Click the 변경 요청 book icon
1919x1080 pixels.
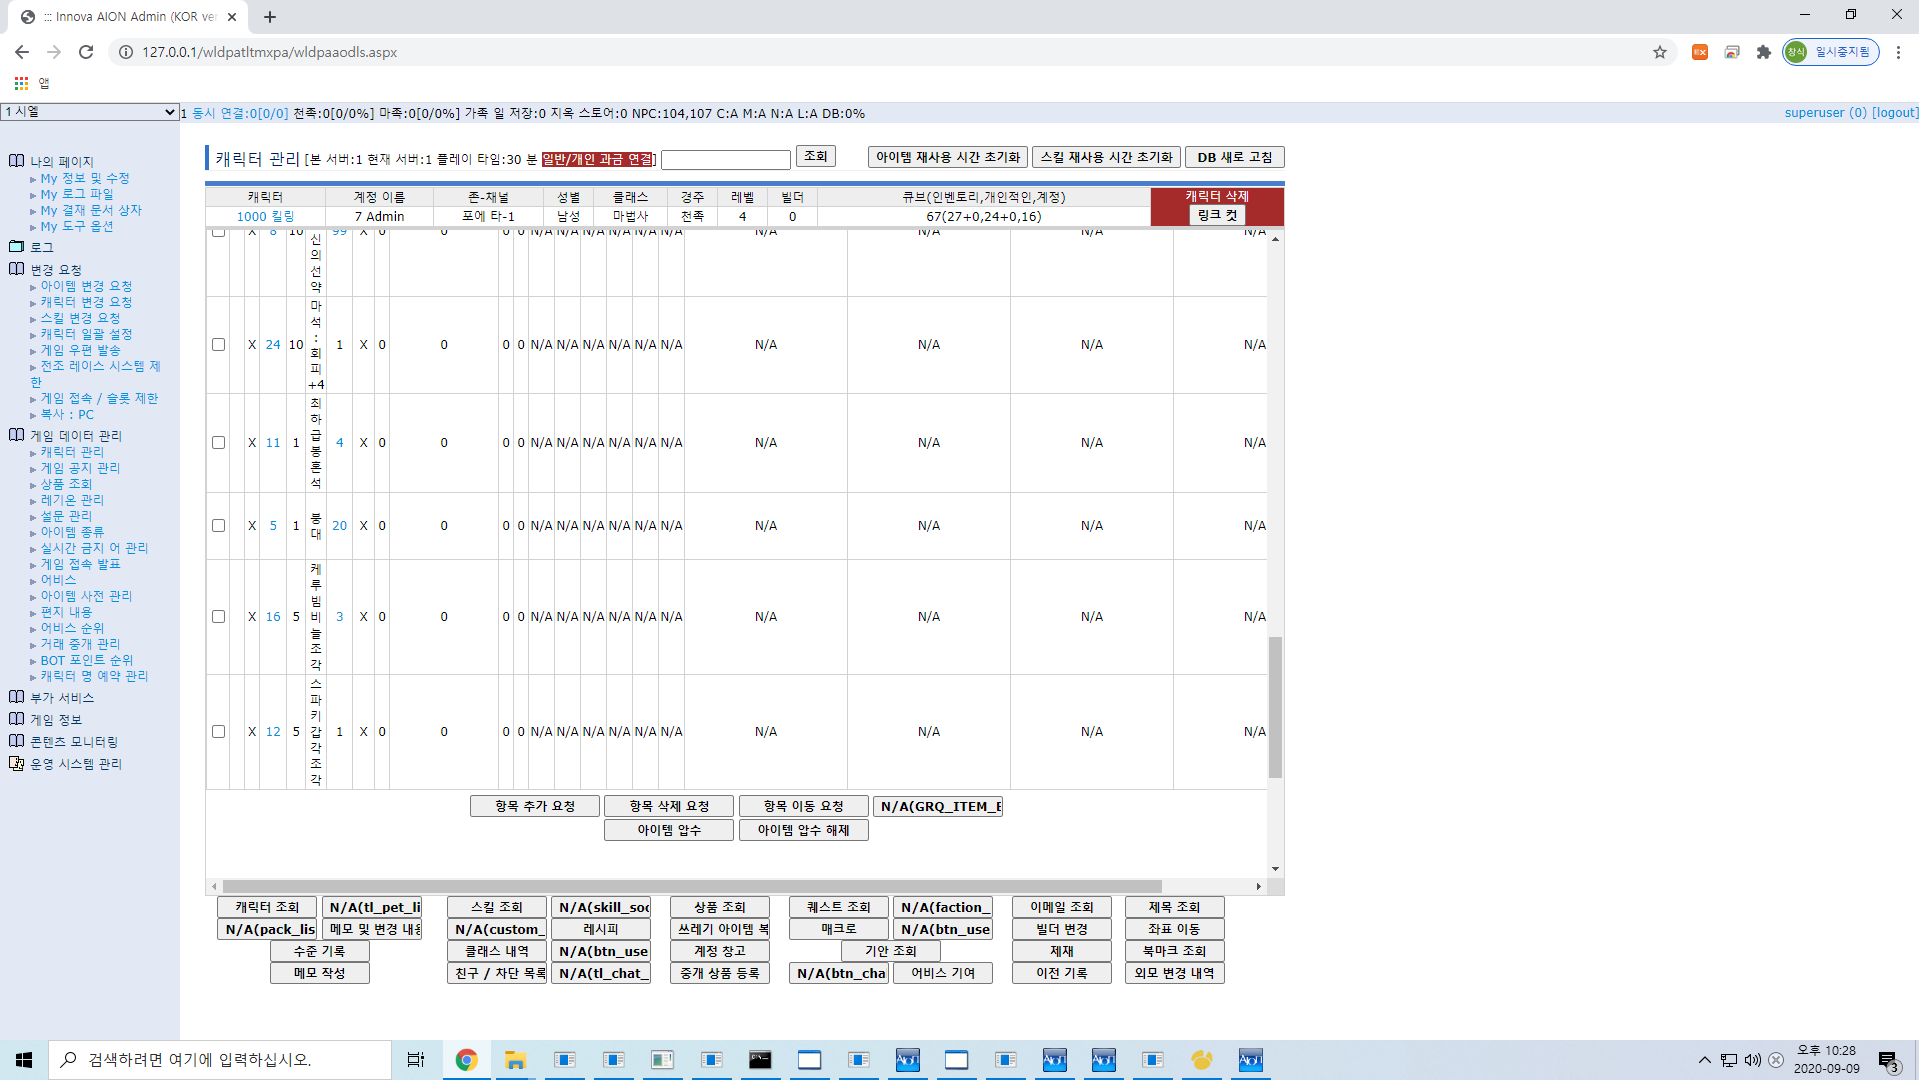pyautogui.click(x=16, y=269)
